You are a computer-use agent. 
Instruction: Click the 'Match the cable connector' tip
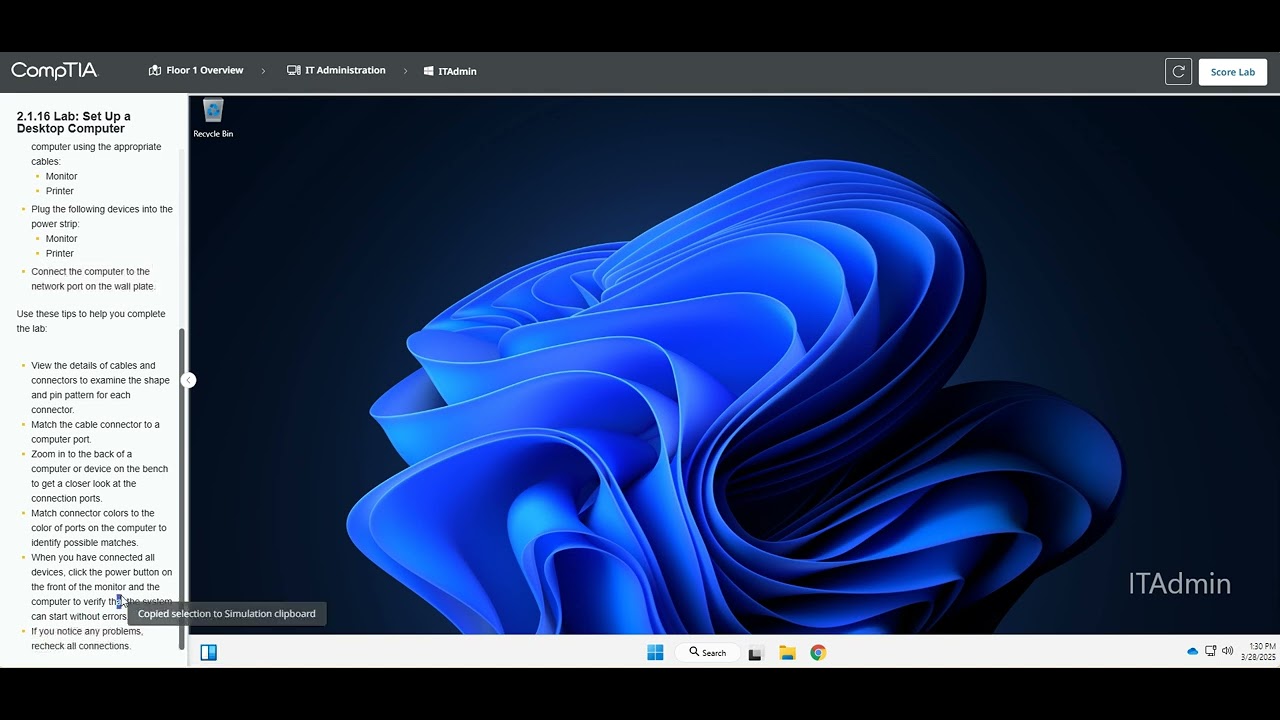tap(95, 432)
